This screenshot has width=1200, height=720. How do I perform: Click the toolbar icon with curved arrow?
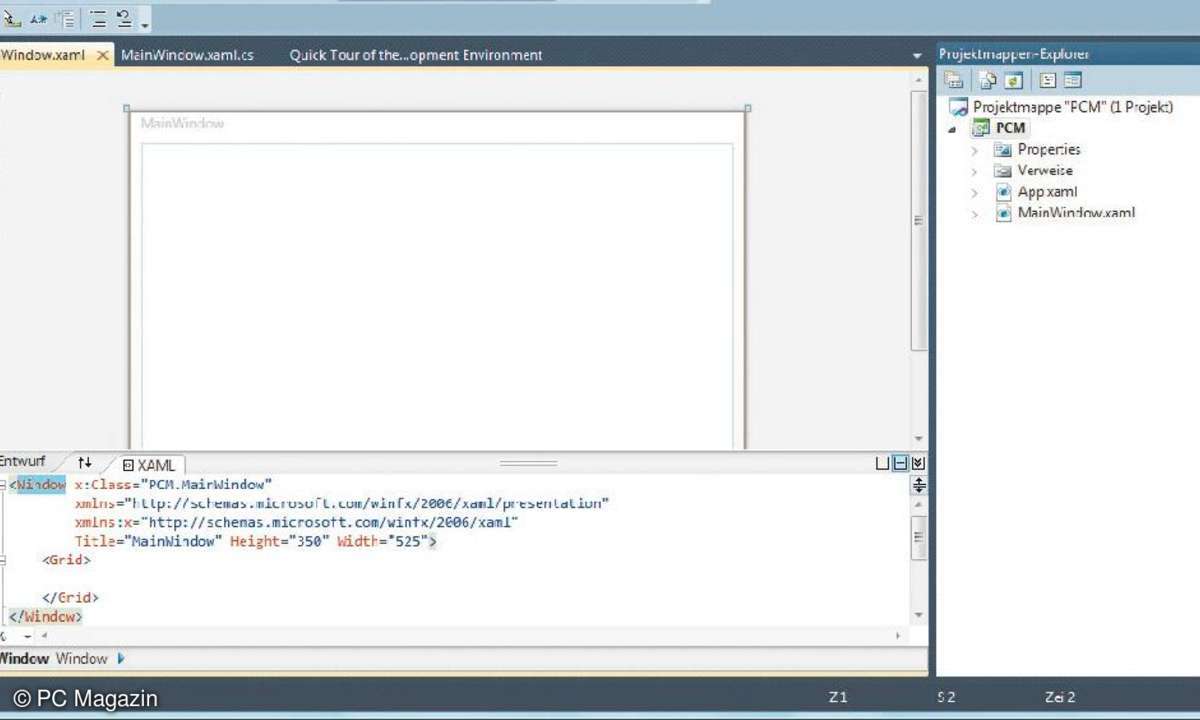(x=124, y=18)
